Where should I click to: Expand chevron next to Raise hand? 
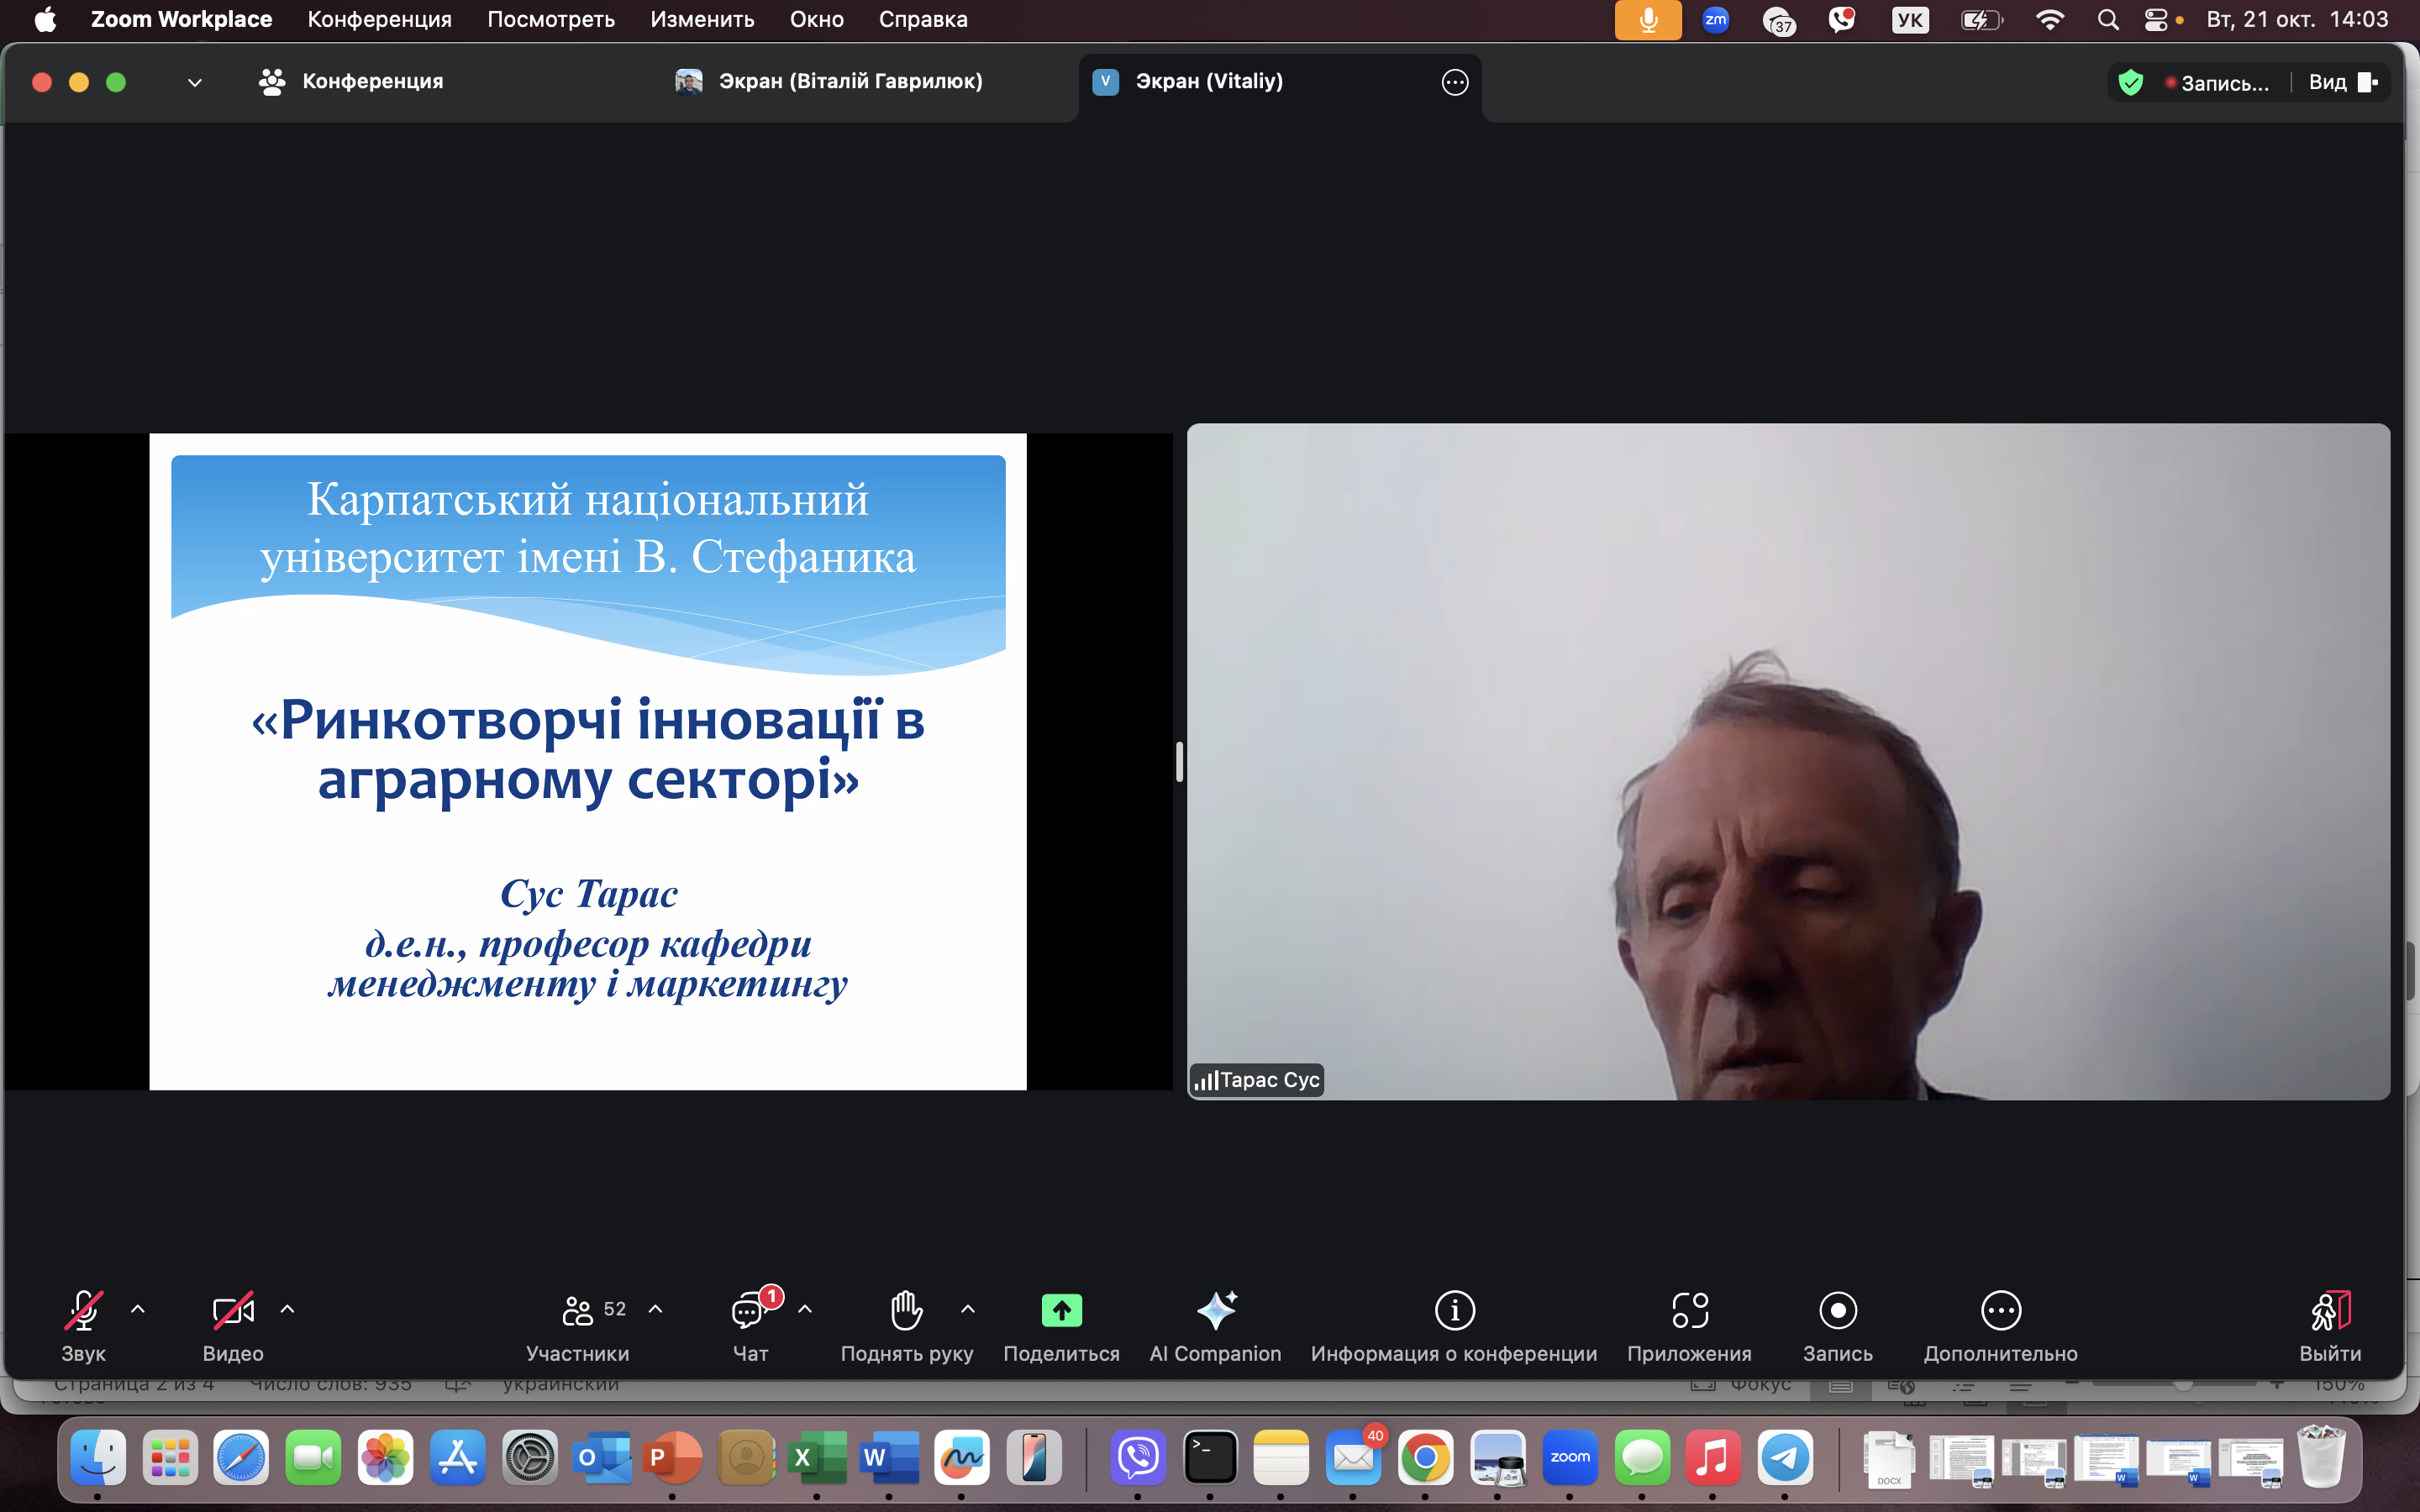(967, 1309)
